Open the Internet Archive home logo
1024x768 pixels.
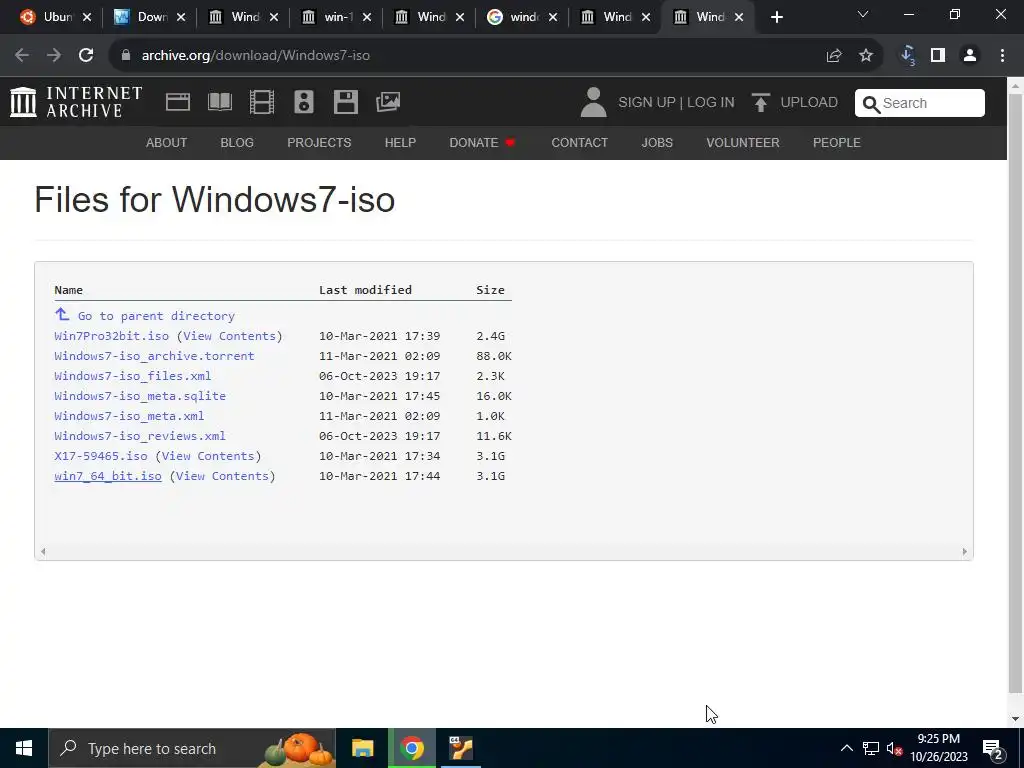click(x=76, y=103)
